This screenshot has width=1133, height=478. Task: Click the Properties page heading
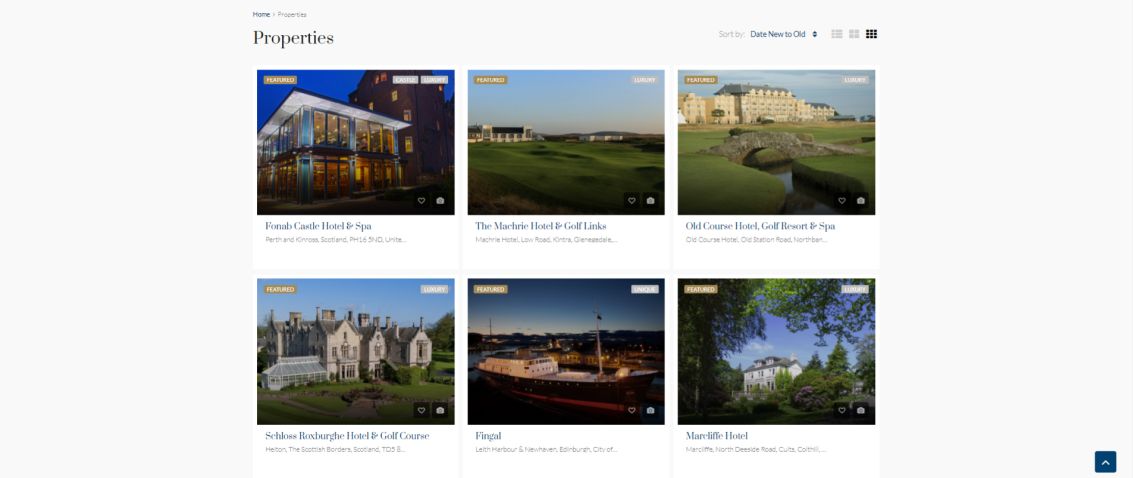293,38
